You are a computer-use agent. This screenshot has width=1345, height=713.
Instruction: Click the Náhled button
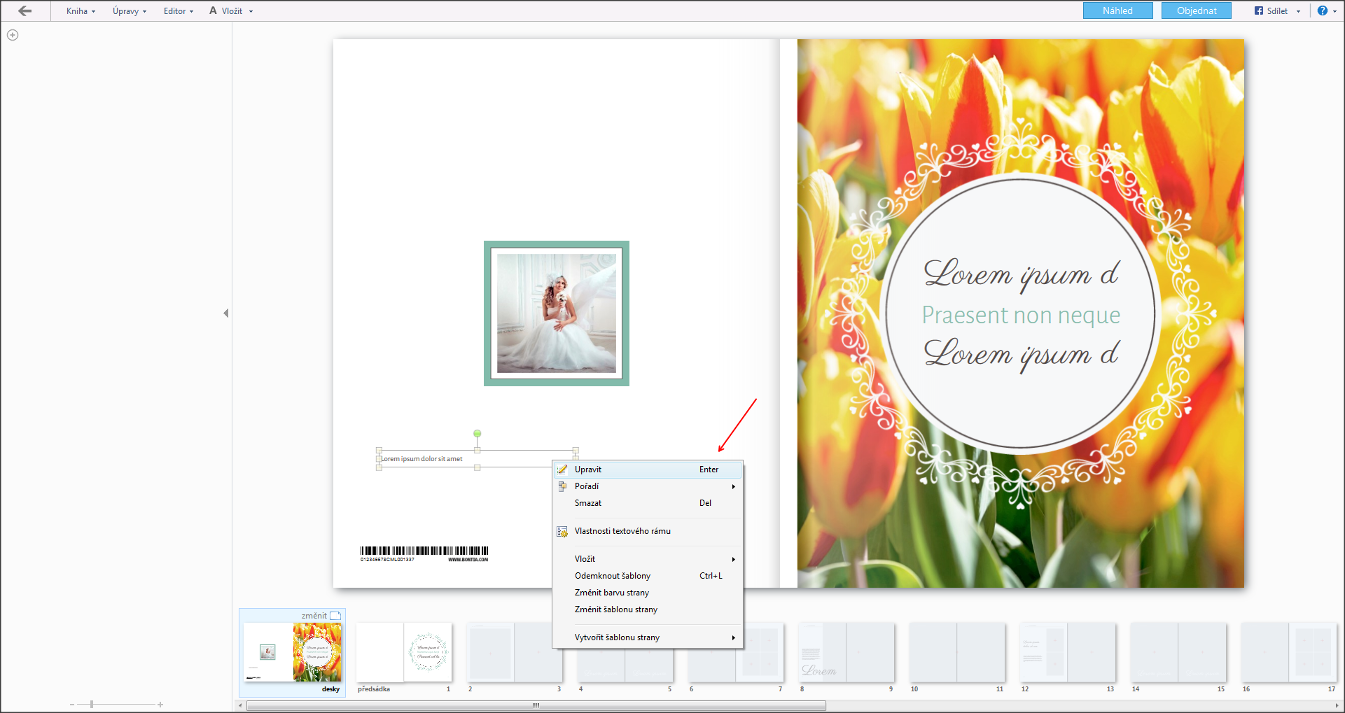pos(1117,11)
